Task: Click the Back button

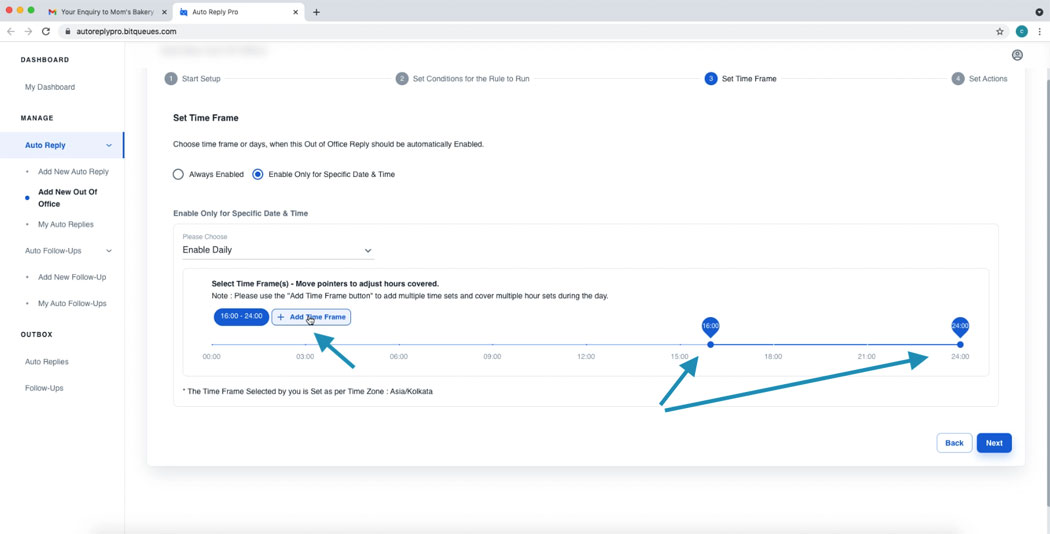Action: (954, 443)
